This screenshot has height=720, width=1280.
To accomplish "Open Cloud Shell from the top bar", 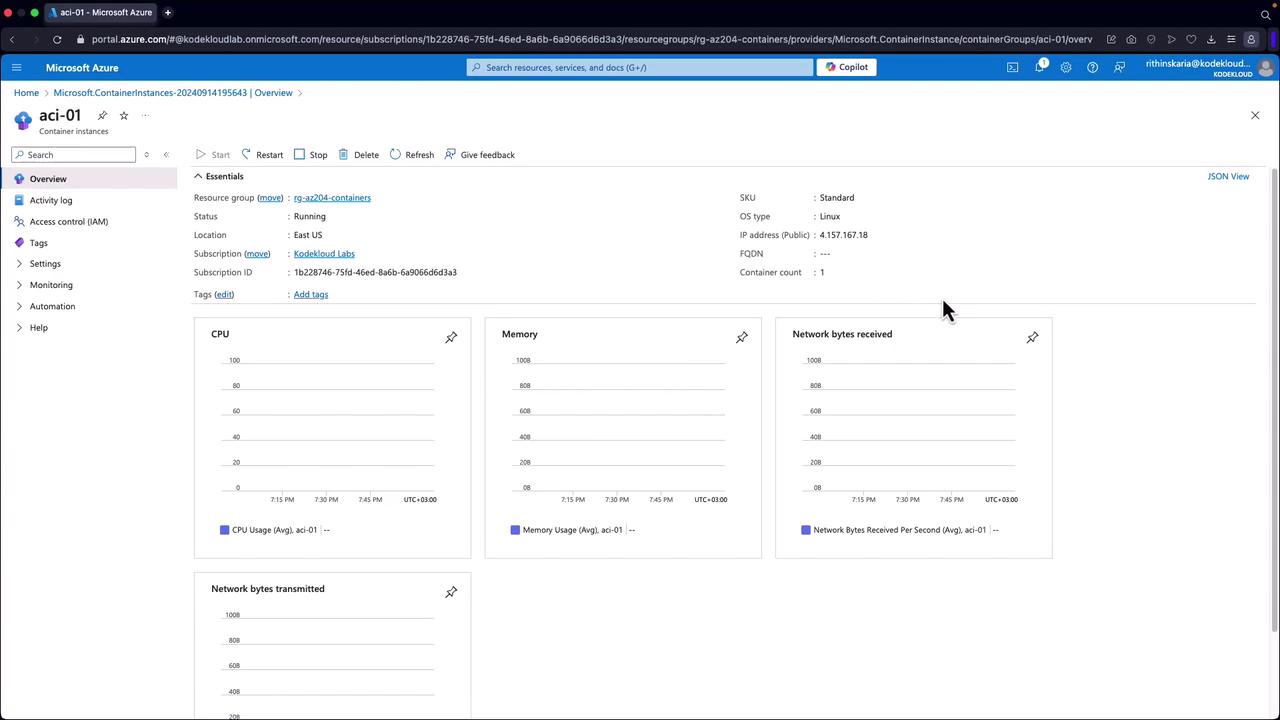I will tap(1012, 67).
